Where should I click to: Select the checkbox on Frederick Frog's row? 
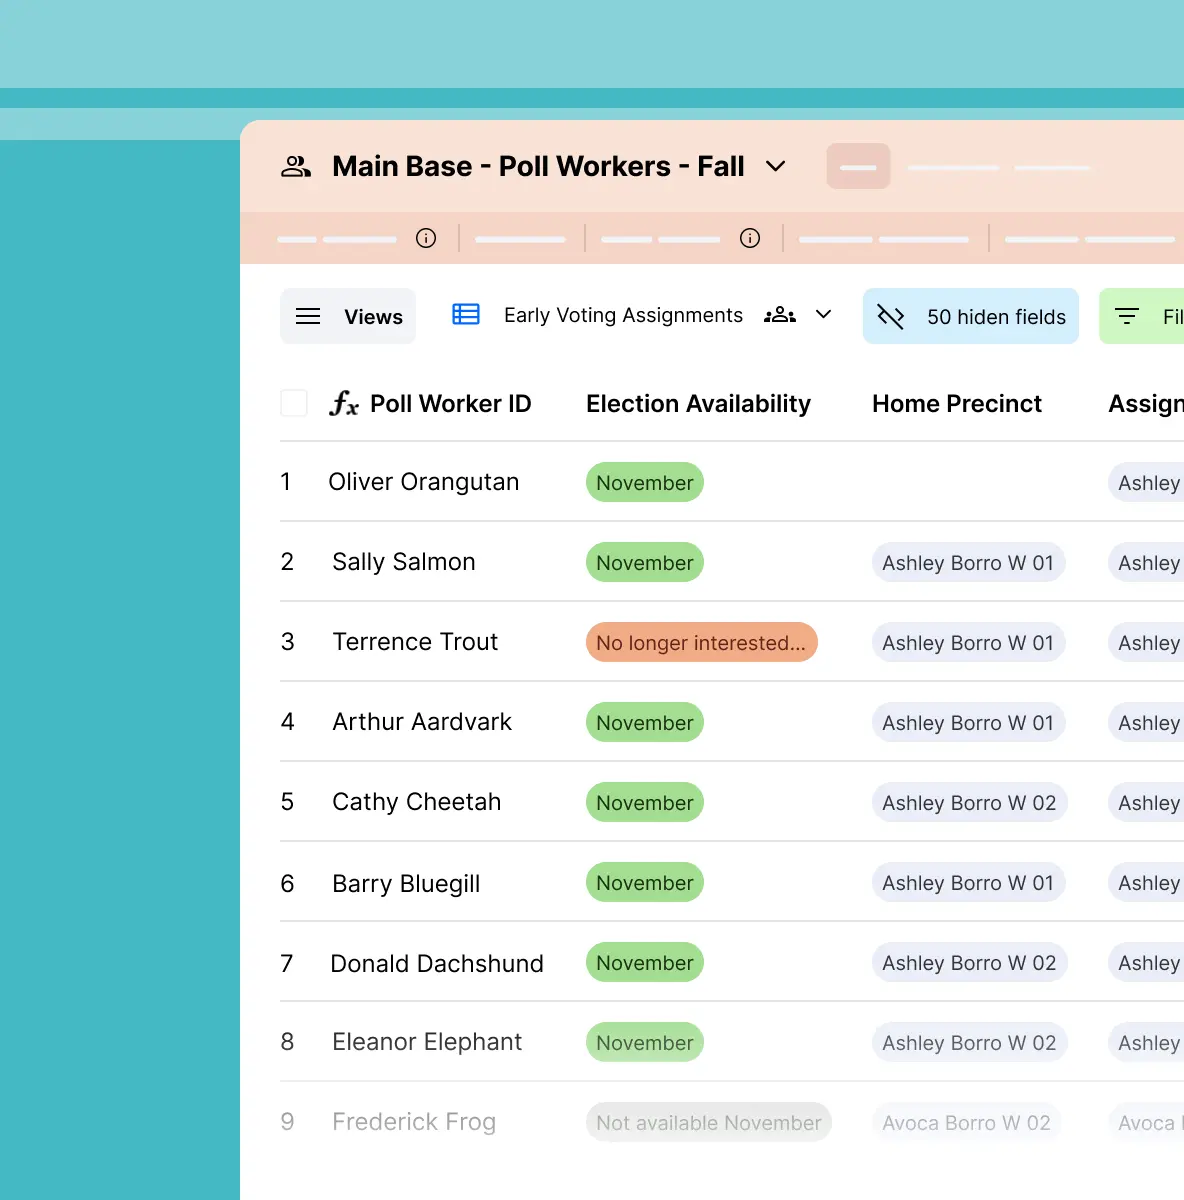click(293, 1122)
